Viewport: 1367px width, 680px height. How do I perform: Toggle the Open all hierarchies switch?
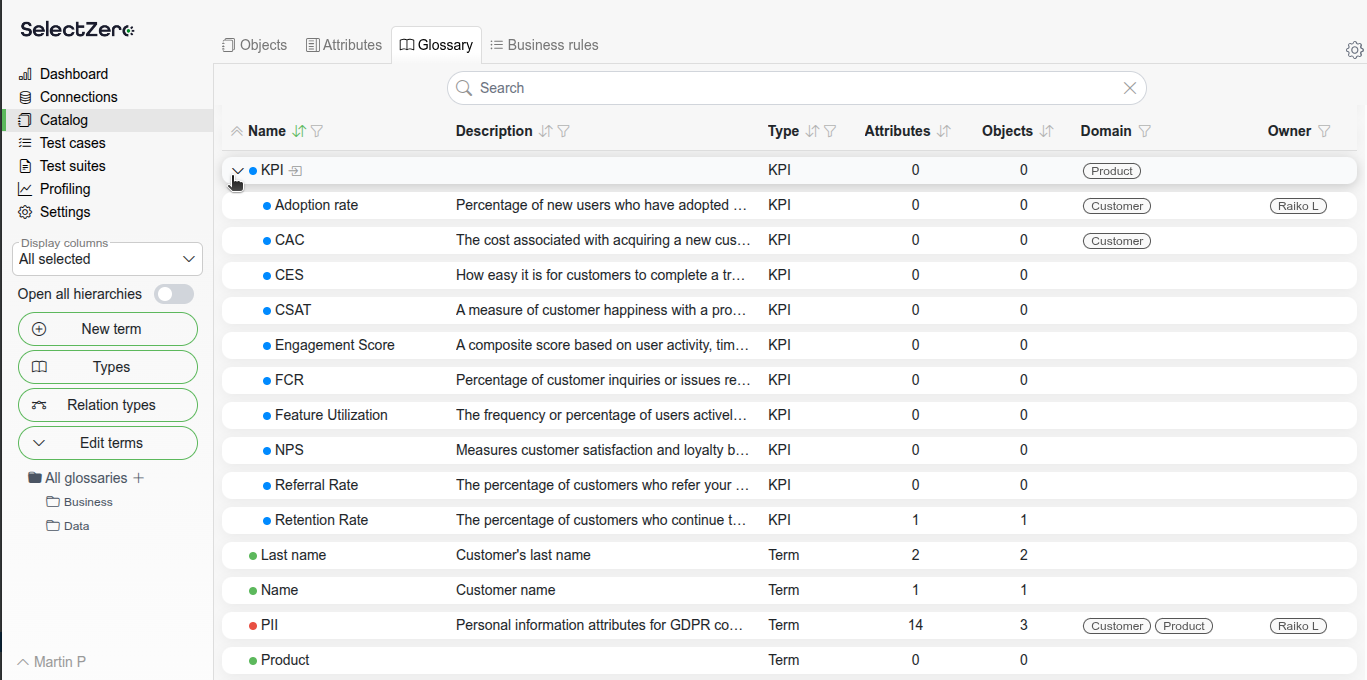[x=173, y=294]
